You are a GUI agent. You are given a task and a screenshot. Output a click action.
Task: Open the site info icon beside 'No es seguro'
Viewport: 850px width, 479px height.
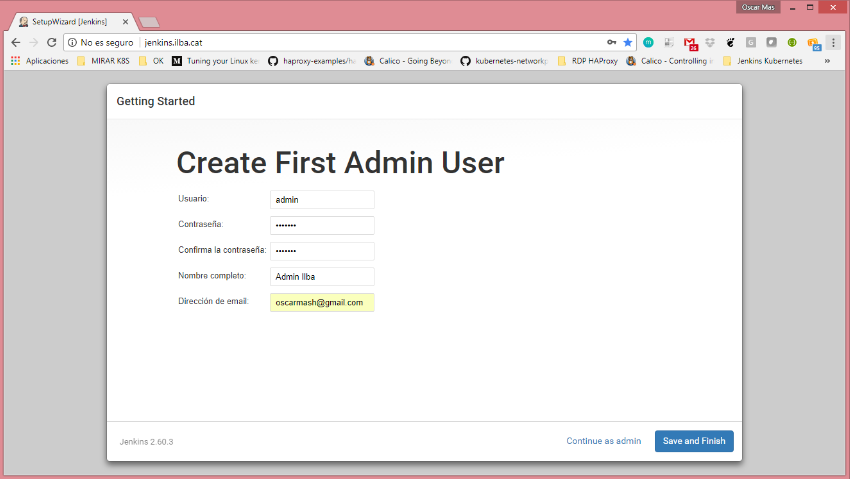click(x=72, y=42)
